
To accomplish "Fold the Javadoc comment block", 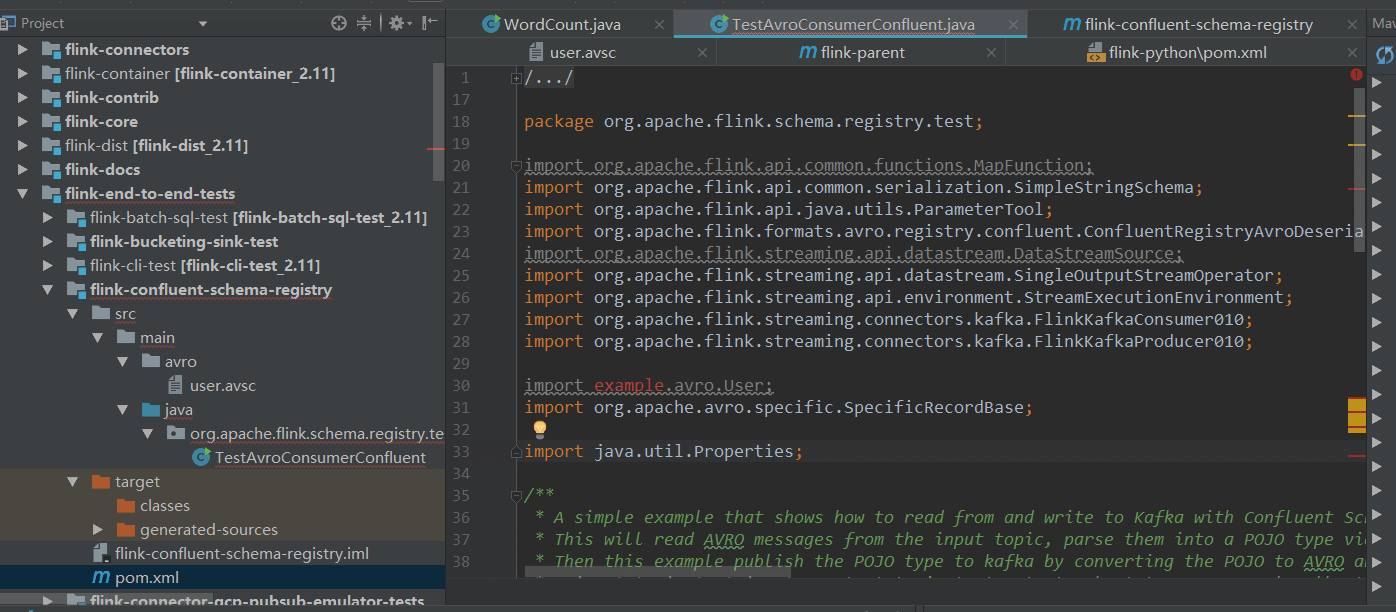I will click(x=516, y=495).
